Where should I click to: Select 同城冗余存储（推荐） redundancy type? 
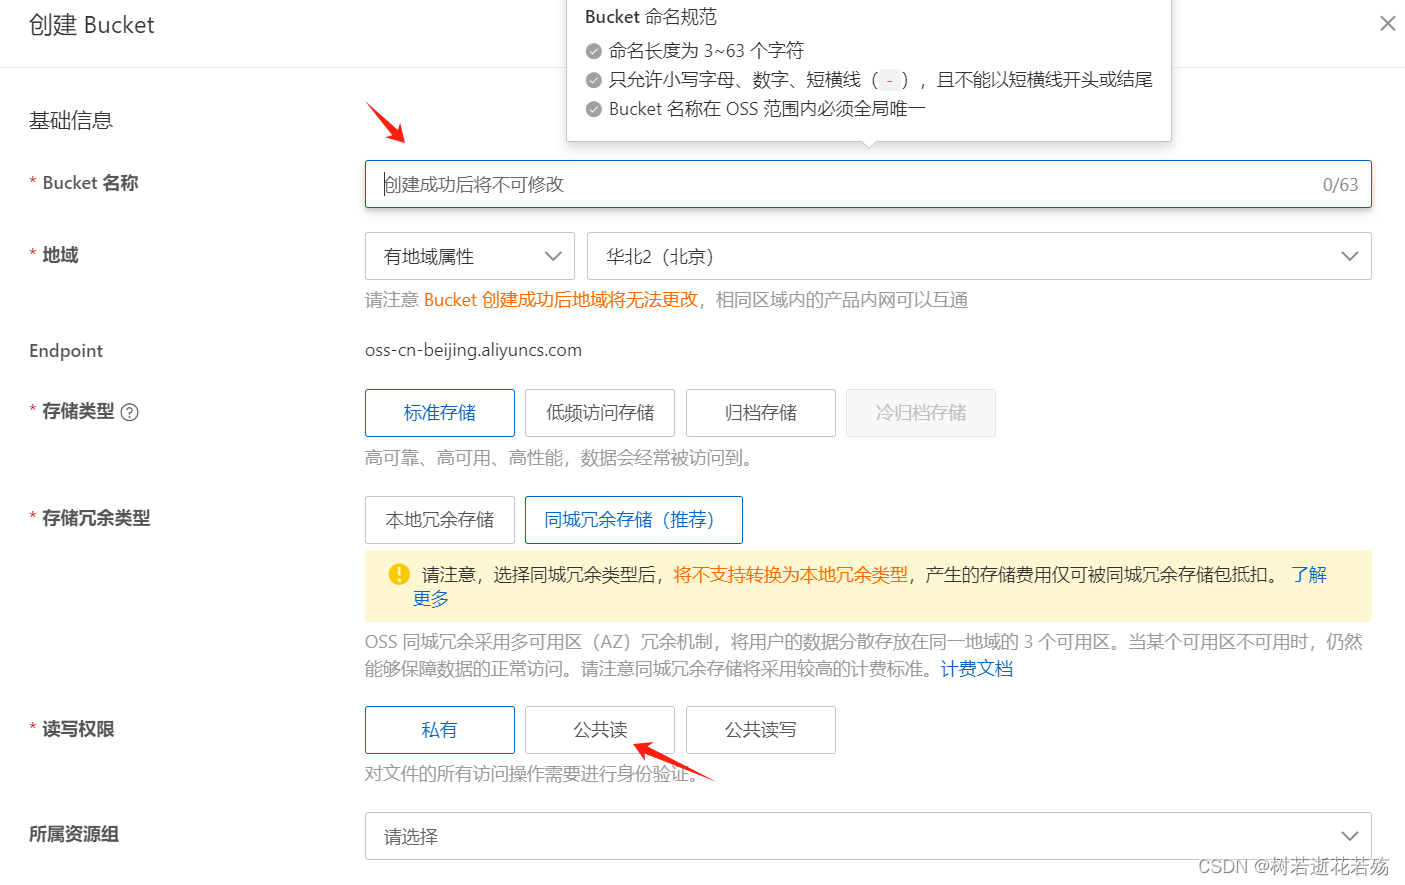pos(633,519)
